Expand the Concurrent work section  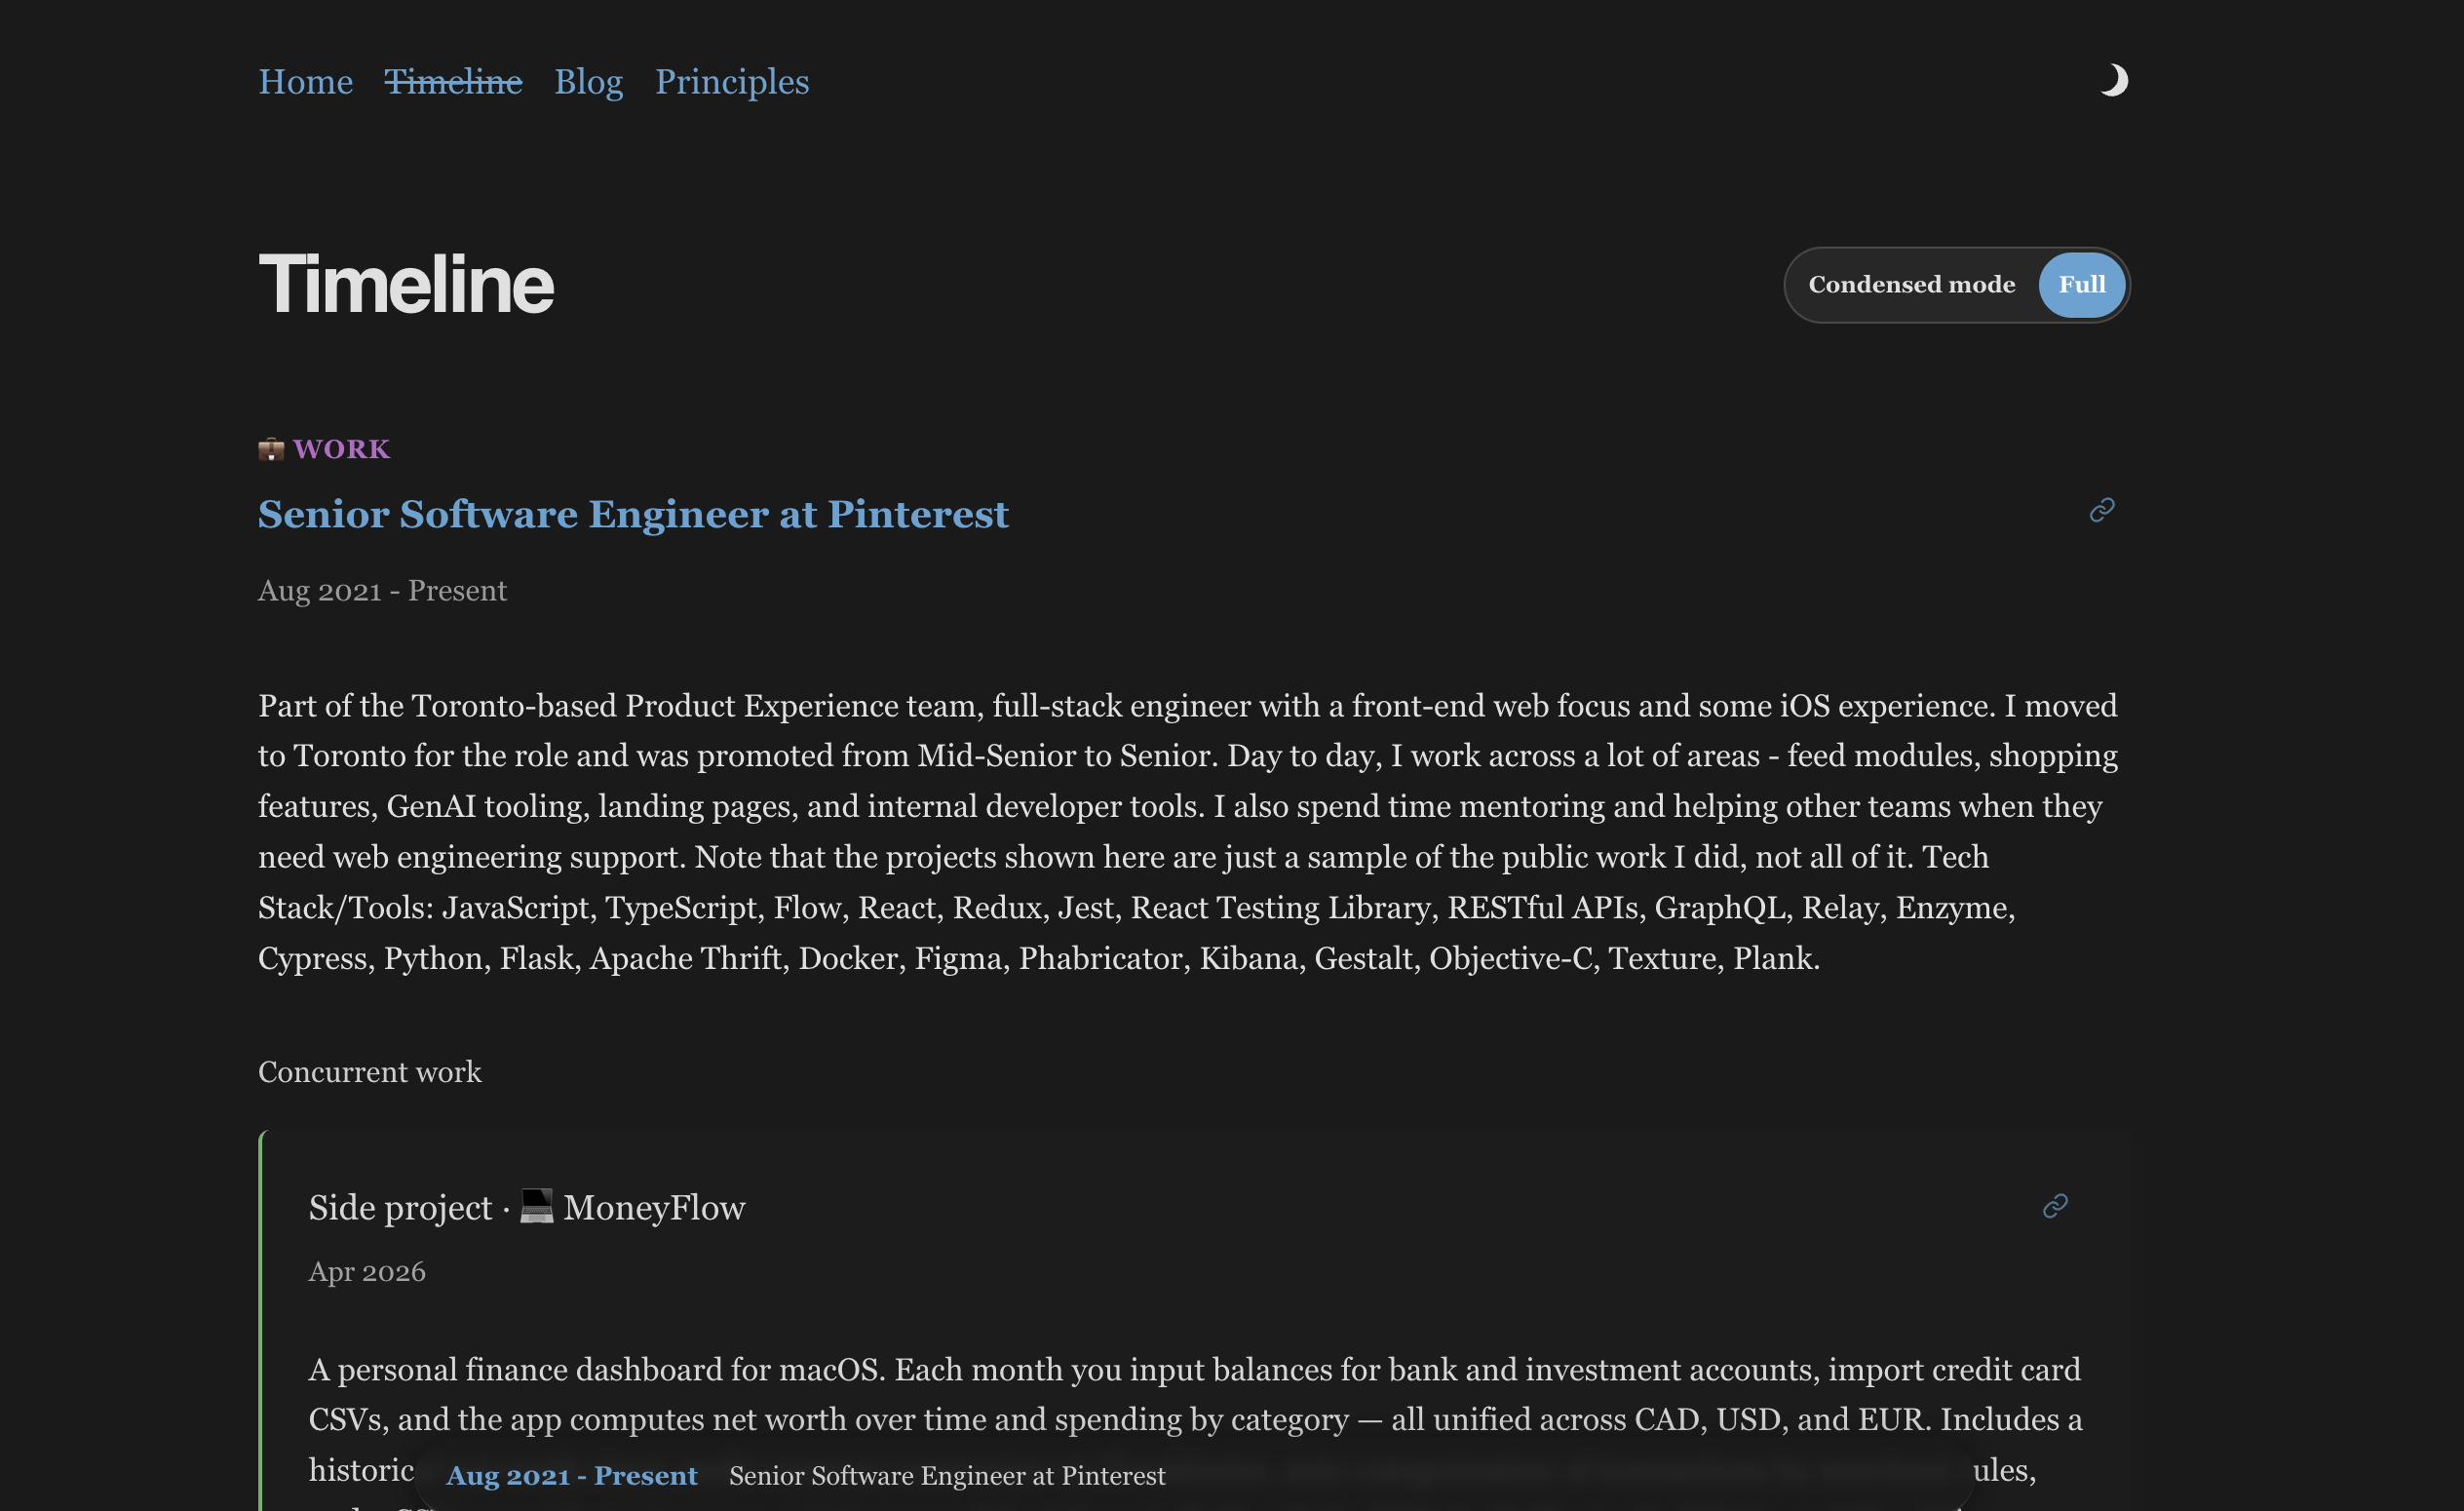click(369, 1072)
